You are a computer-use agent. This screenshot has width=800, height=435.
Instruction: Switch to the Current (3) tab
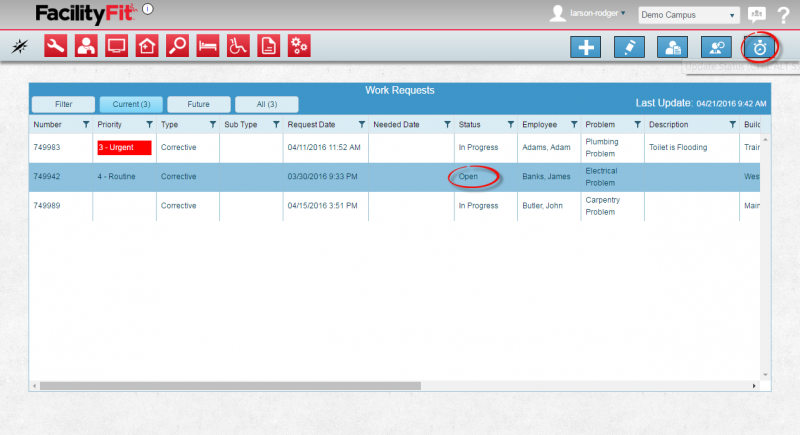click(131, 104)
